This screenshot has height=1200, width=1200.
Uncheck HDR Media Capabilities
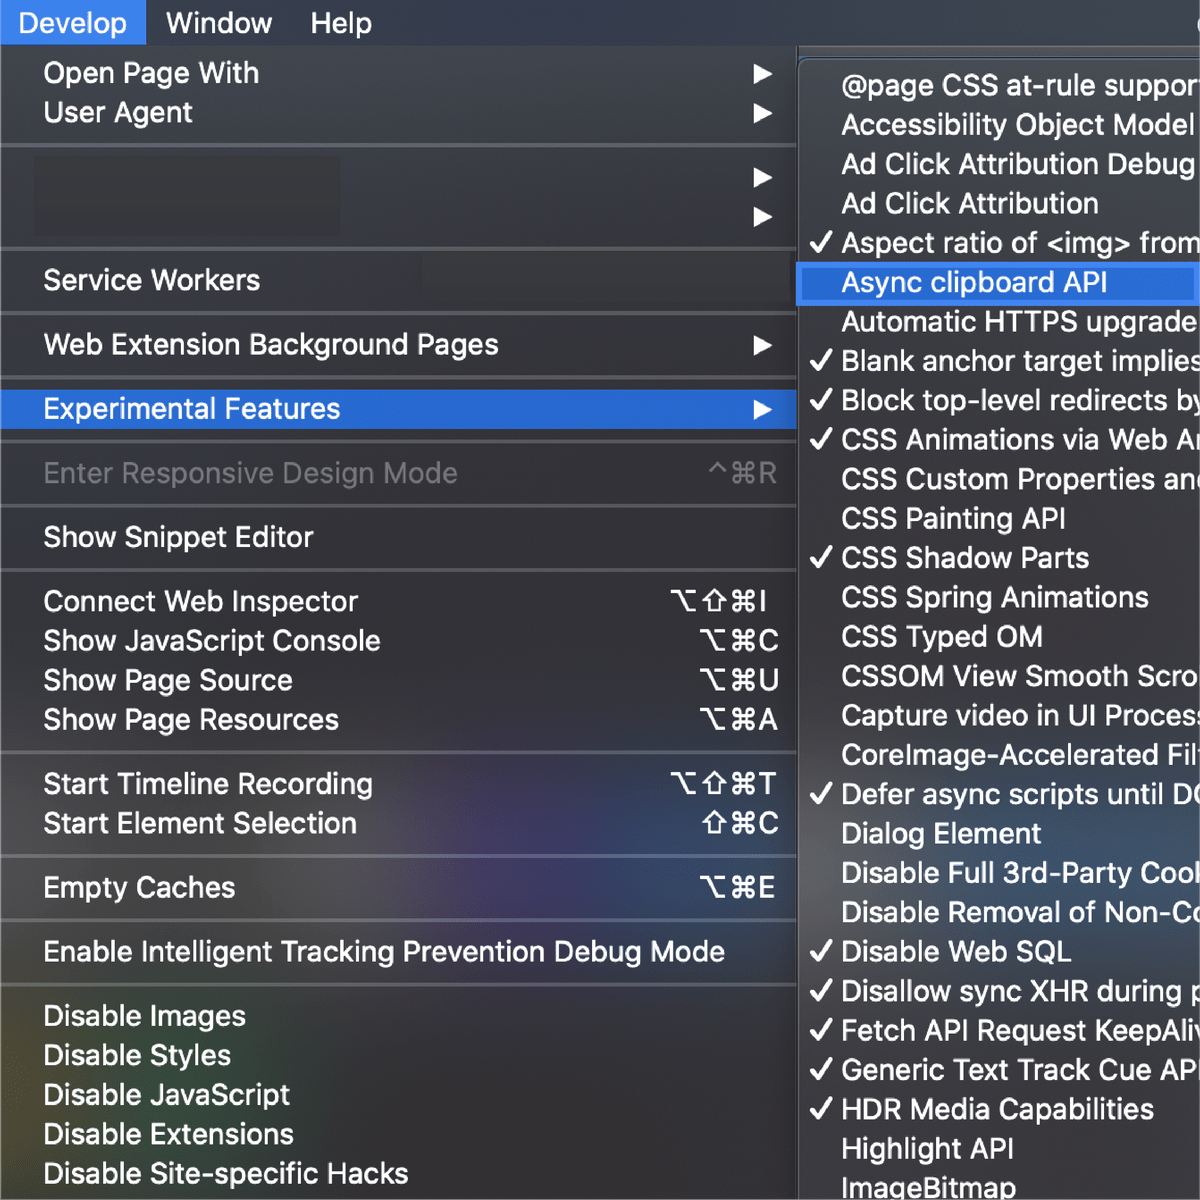(996, 1110)
